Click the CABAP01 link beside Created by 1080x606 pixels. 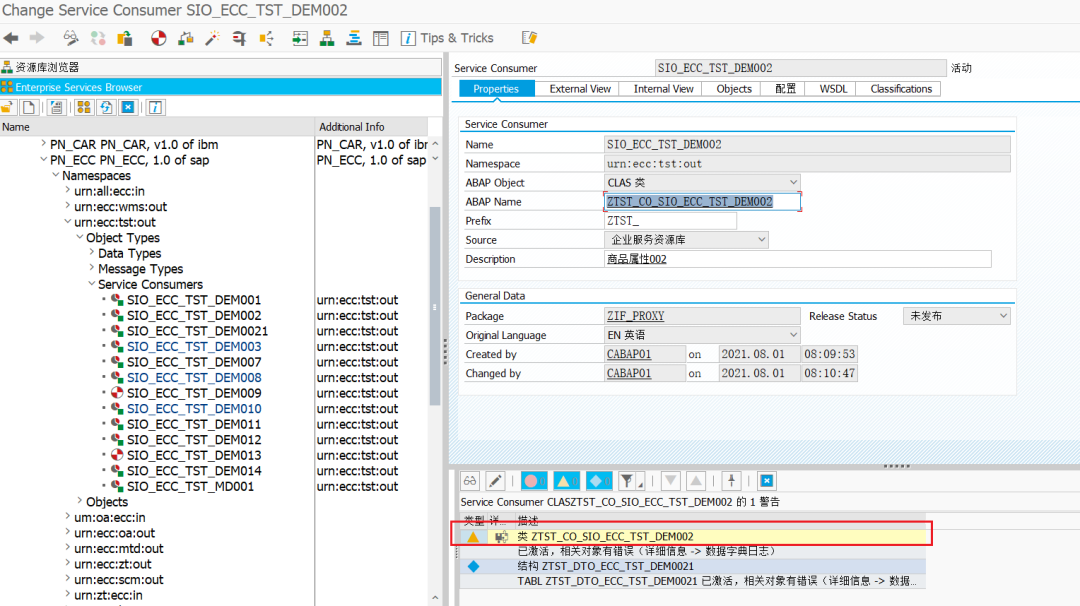click(628, 354)
